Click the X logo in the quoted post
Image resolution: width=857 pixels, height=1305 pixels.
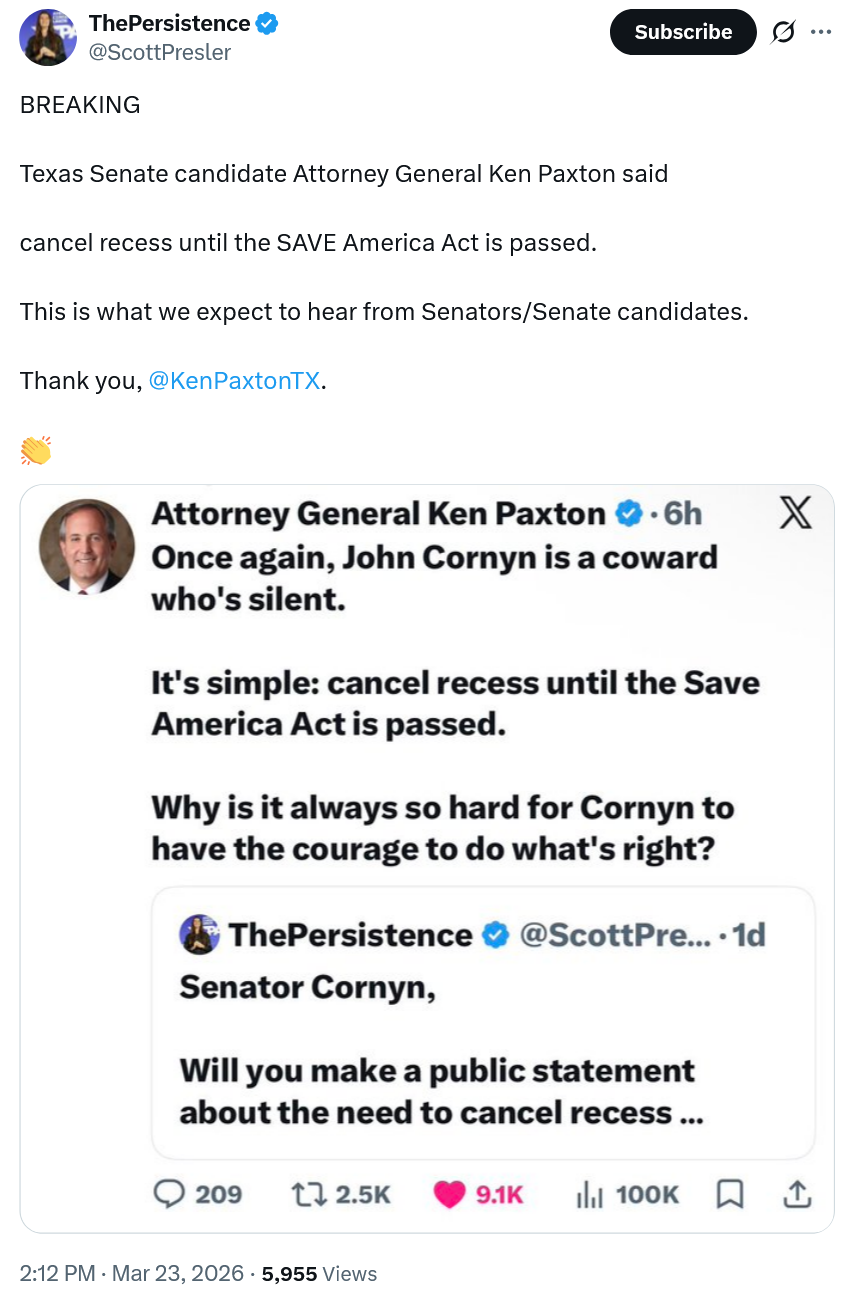click(x=795, y=513)
